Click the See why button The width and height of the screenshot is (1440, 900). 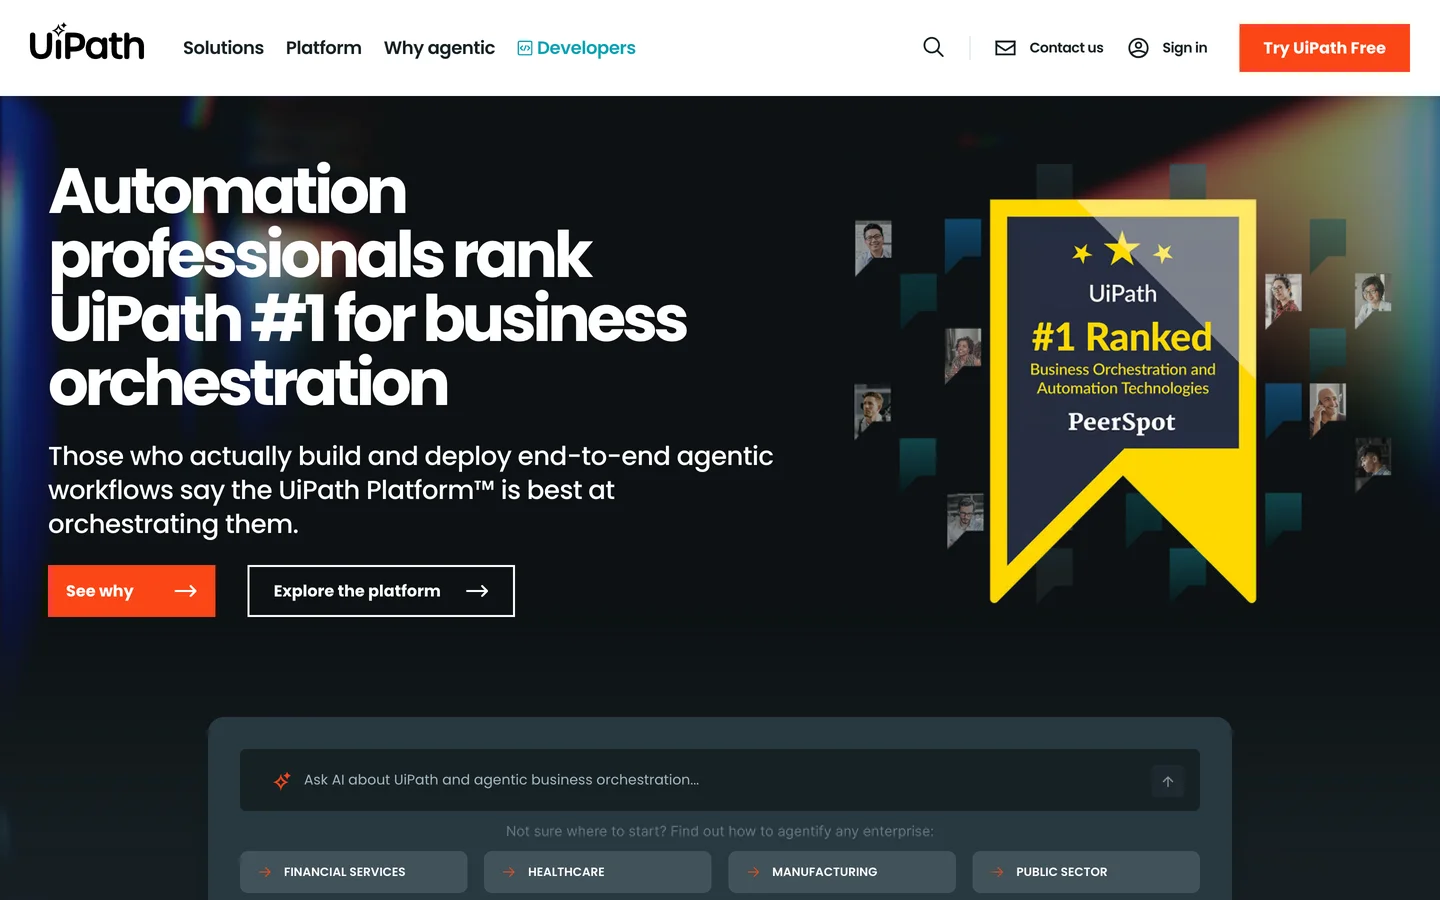131,591
